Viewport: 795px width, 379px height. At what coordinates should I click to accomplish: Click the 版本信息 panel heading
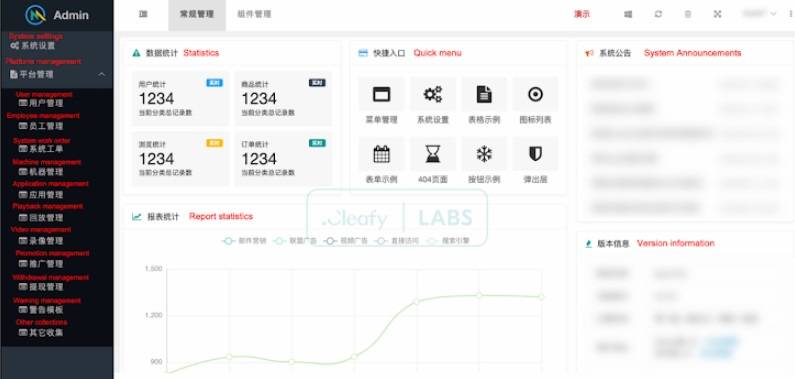pyautogui.click(x=613, y=244)
